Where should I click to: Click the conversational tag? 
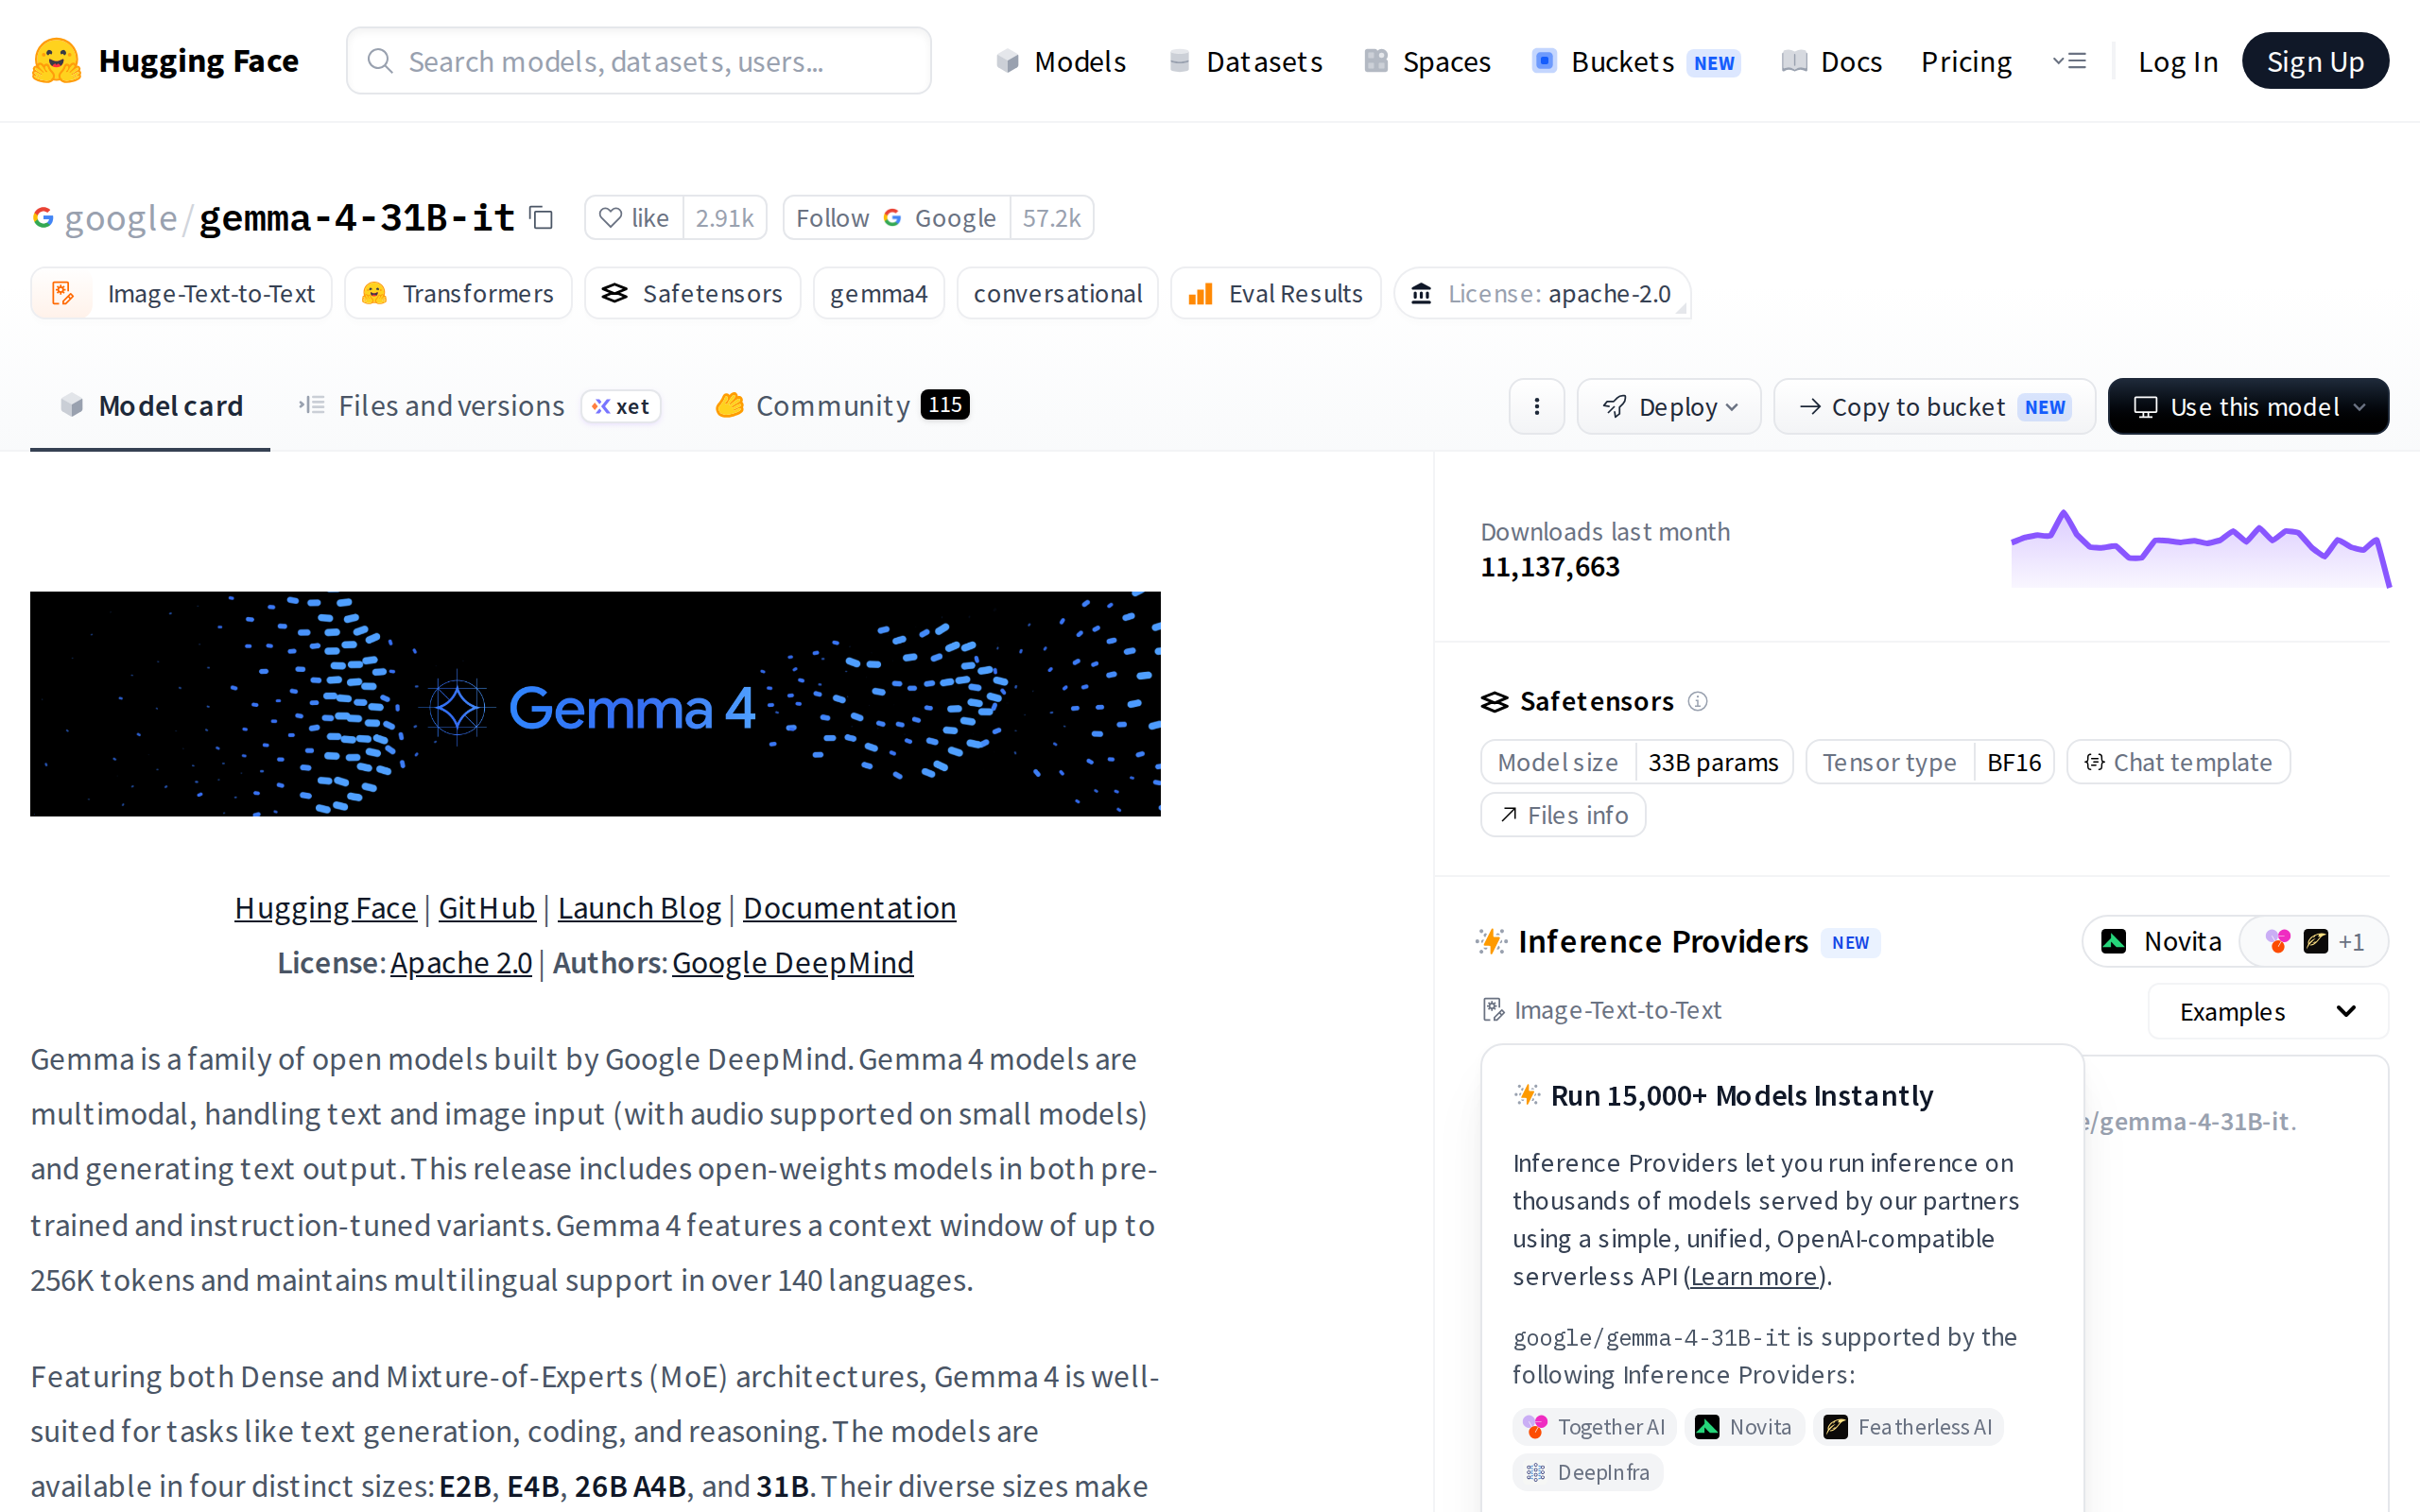1057,293
